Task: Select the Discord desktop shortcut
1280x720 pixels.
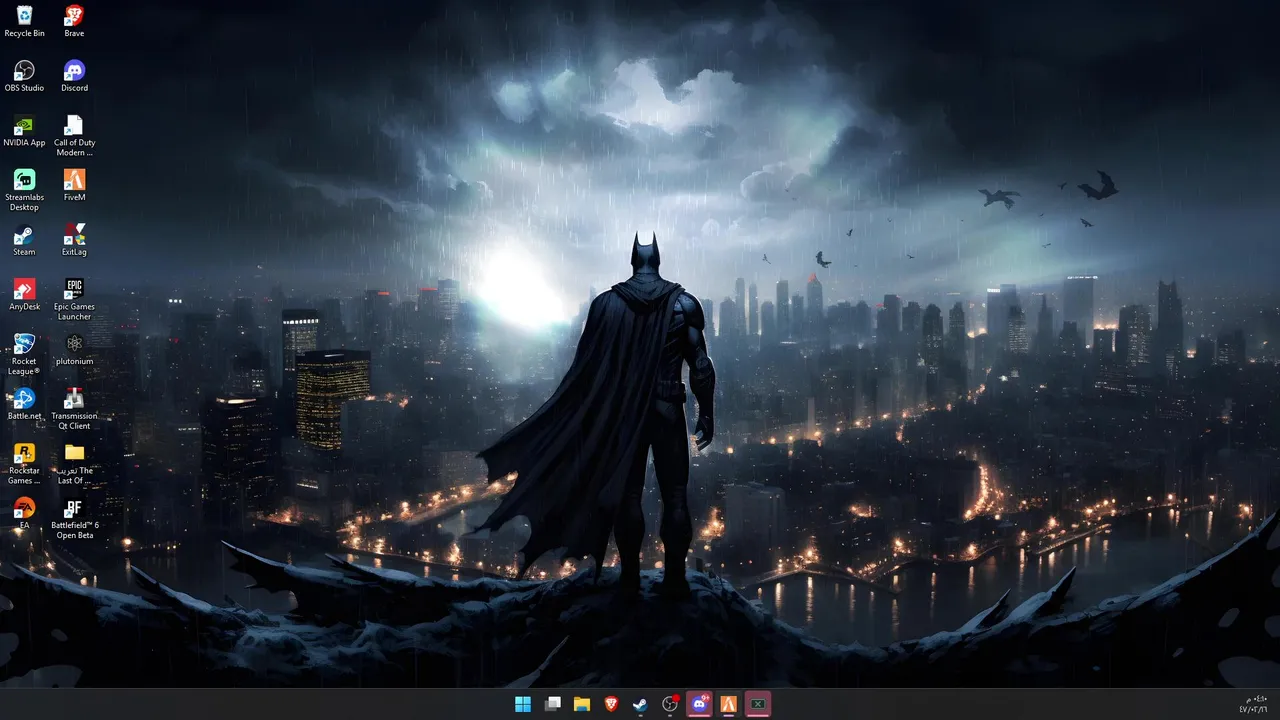Action: coord(74,76)
